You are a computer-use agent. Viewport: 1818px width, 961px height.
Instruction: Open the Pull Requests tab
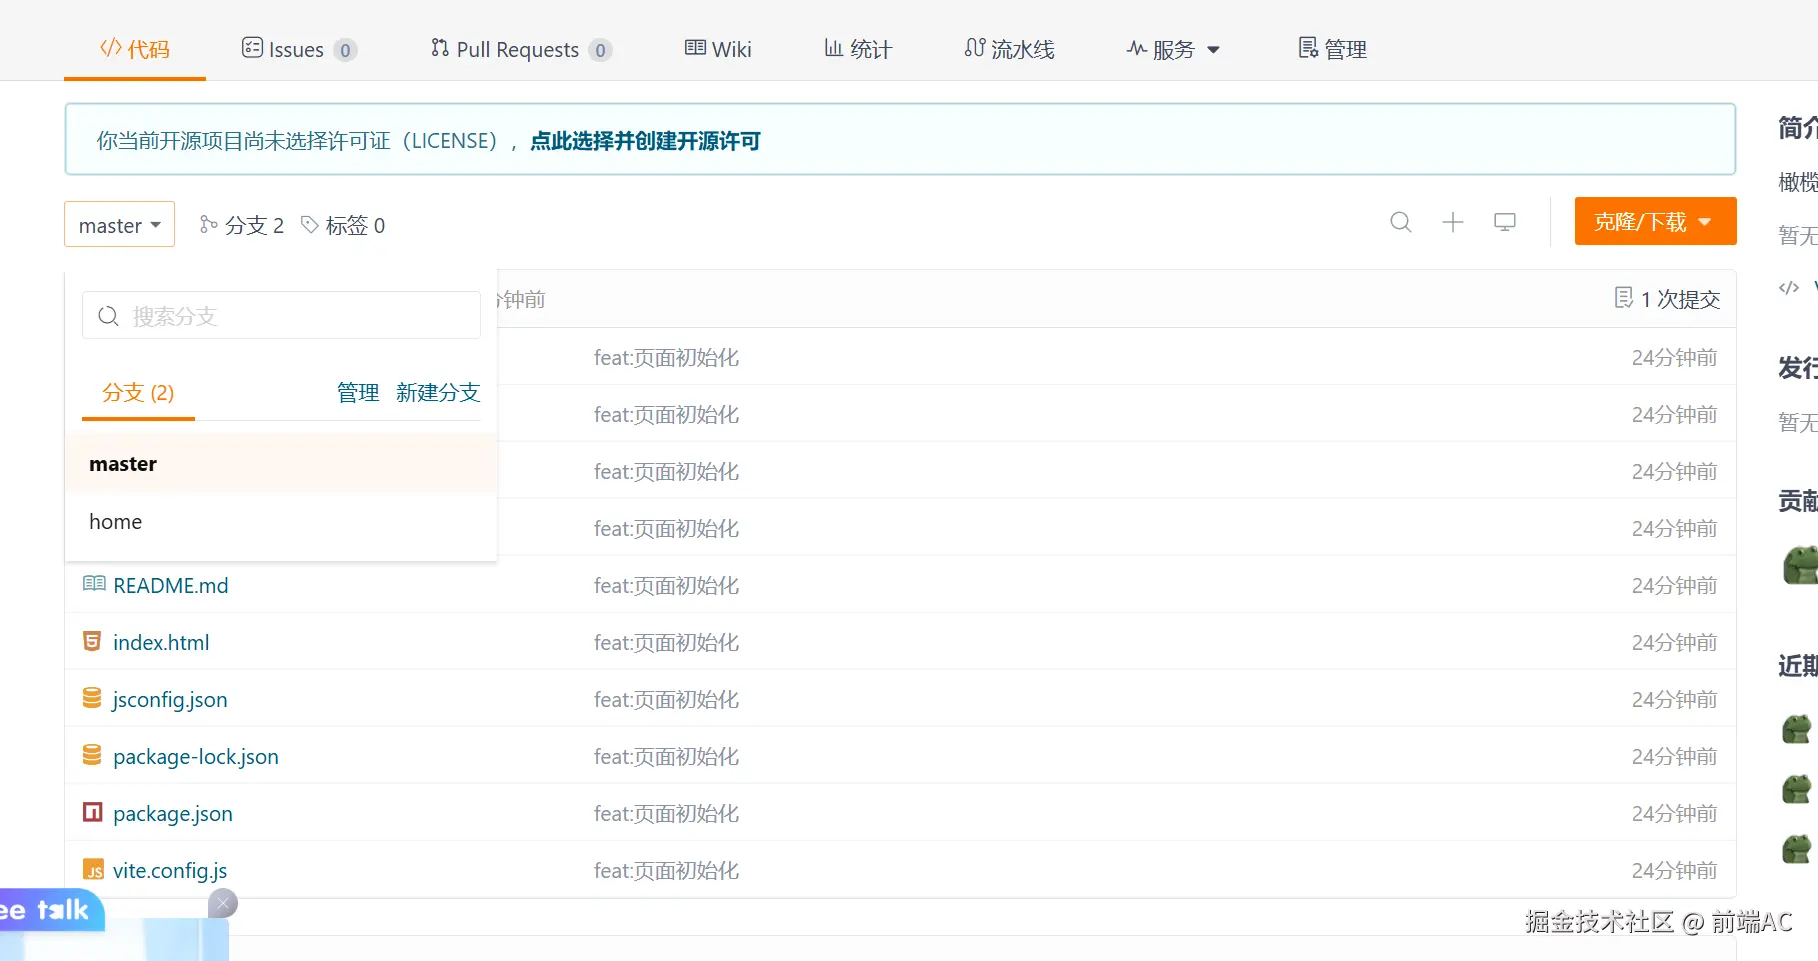[x=518, y=49]
